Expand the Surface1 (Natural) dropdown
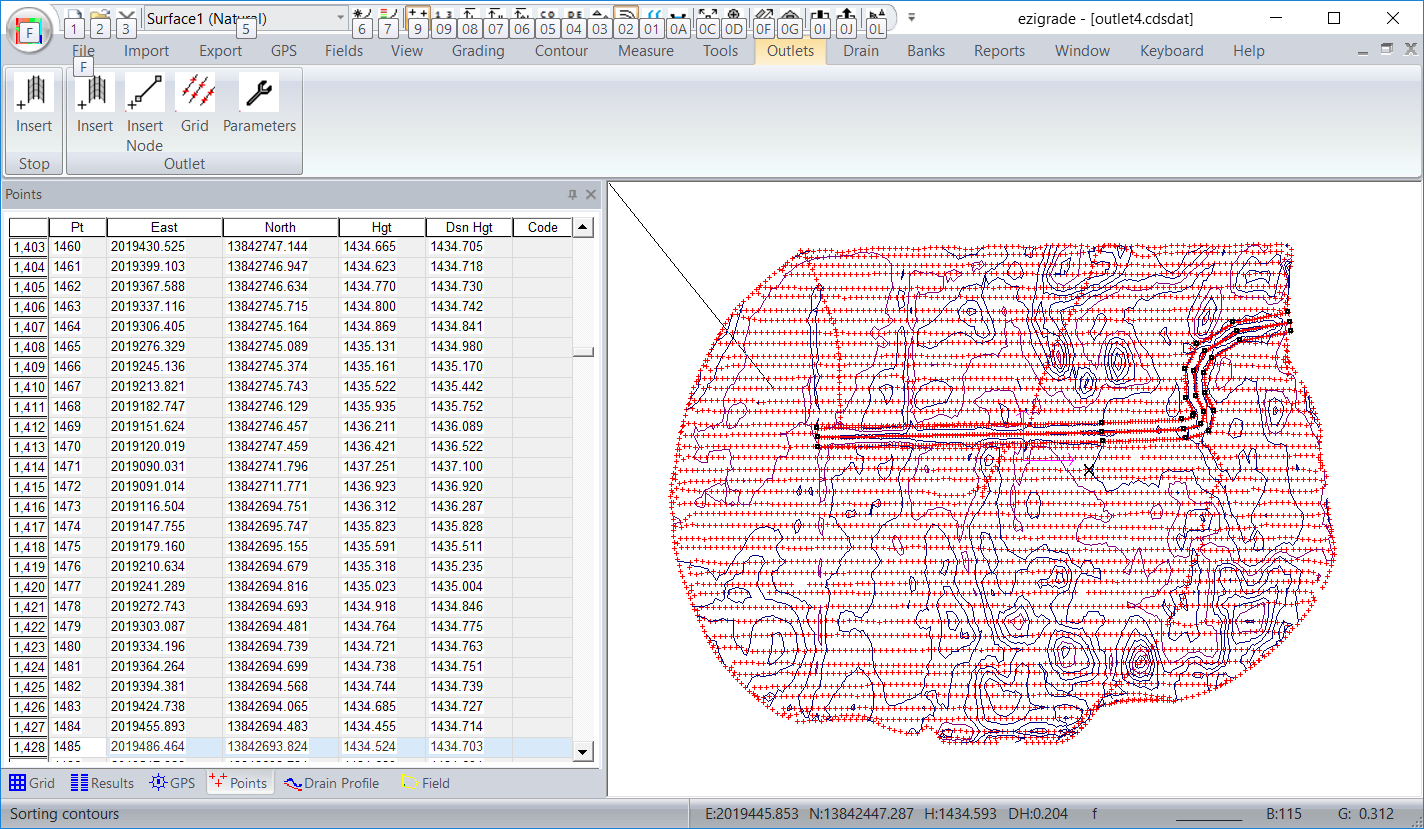The width and height of the screenshot is (1424, 829). pyautogui.click(x=340, y=18)
